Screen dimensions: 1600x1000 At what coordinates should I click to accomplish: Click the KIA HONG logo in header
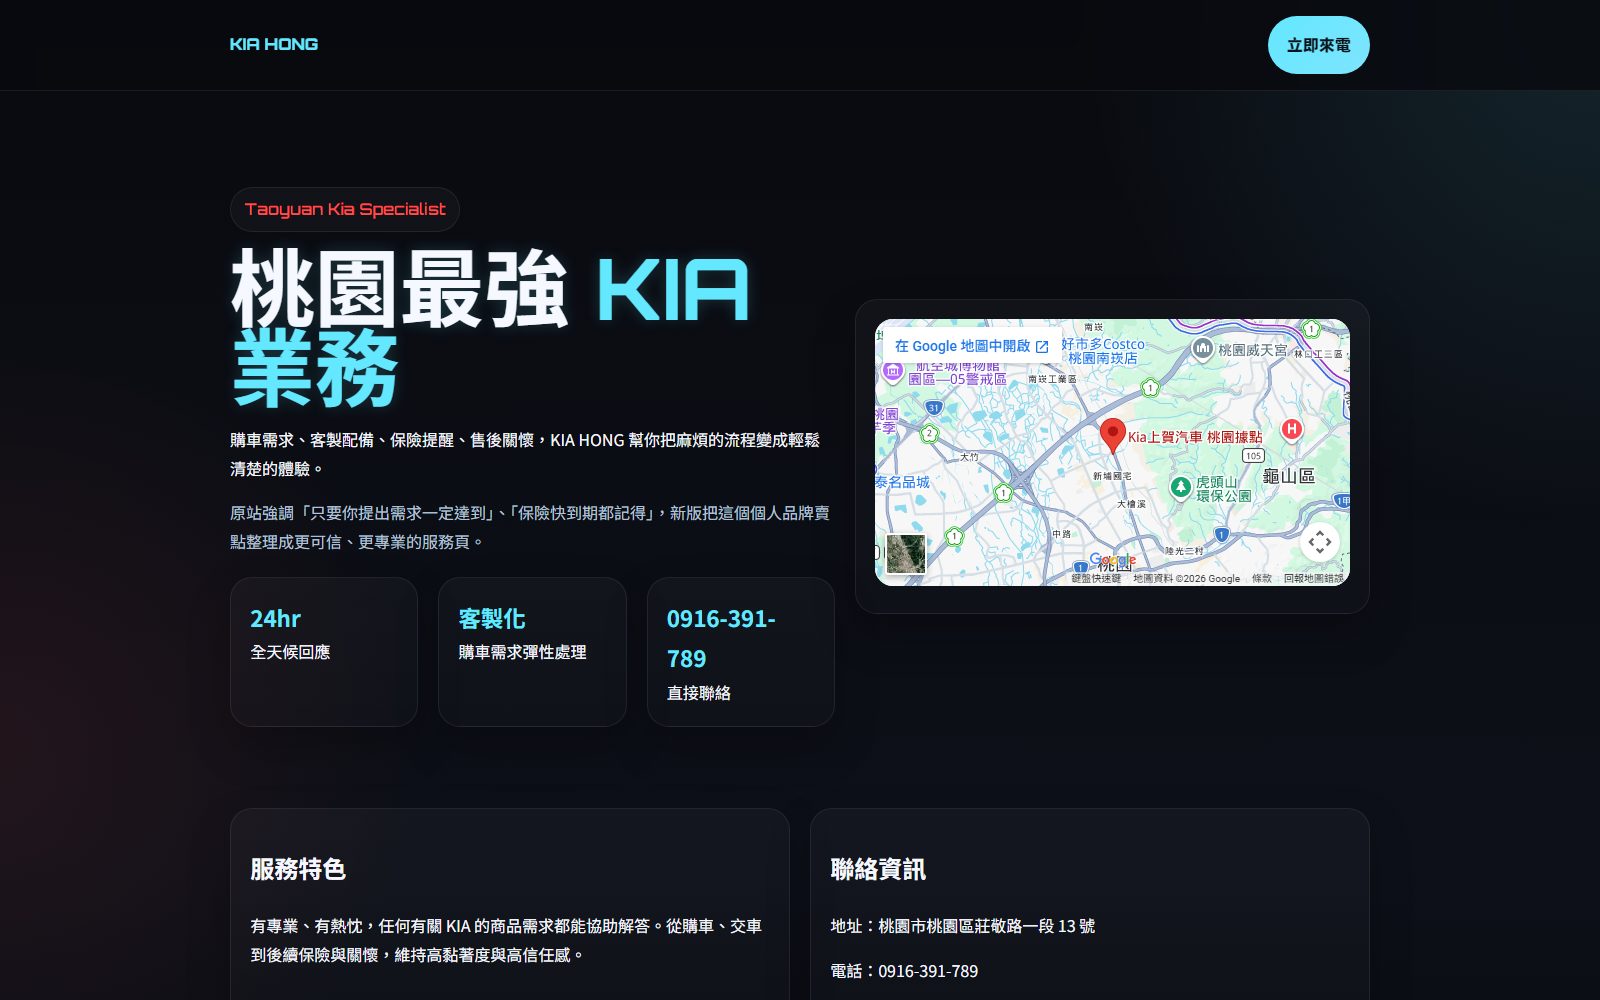click(x=274, y=44)
